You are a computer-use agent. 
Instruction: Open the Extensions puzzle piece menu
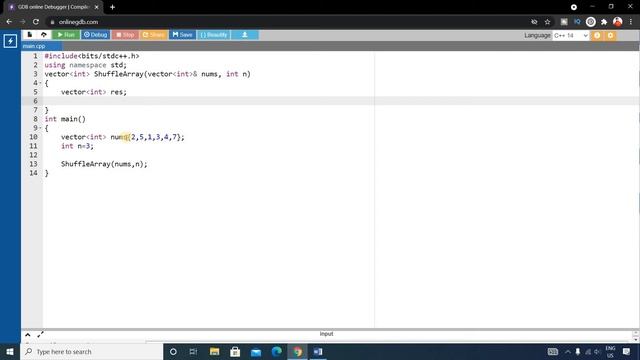[x=604, y=22]
